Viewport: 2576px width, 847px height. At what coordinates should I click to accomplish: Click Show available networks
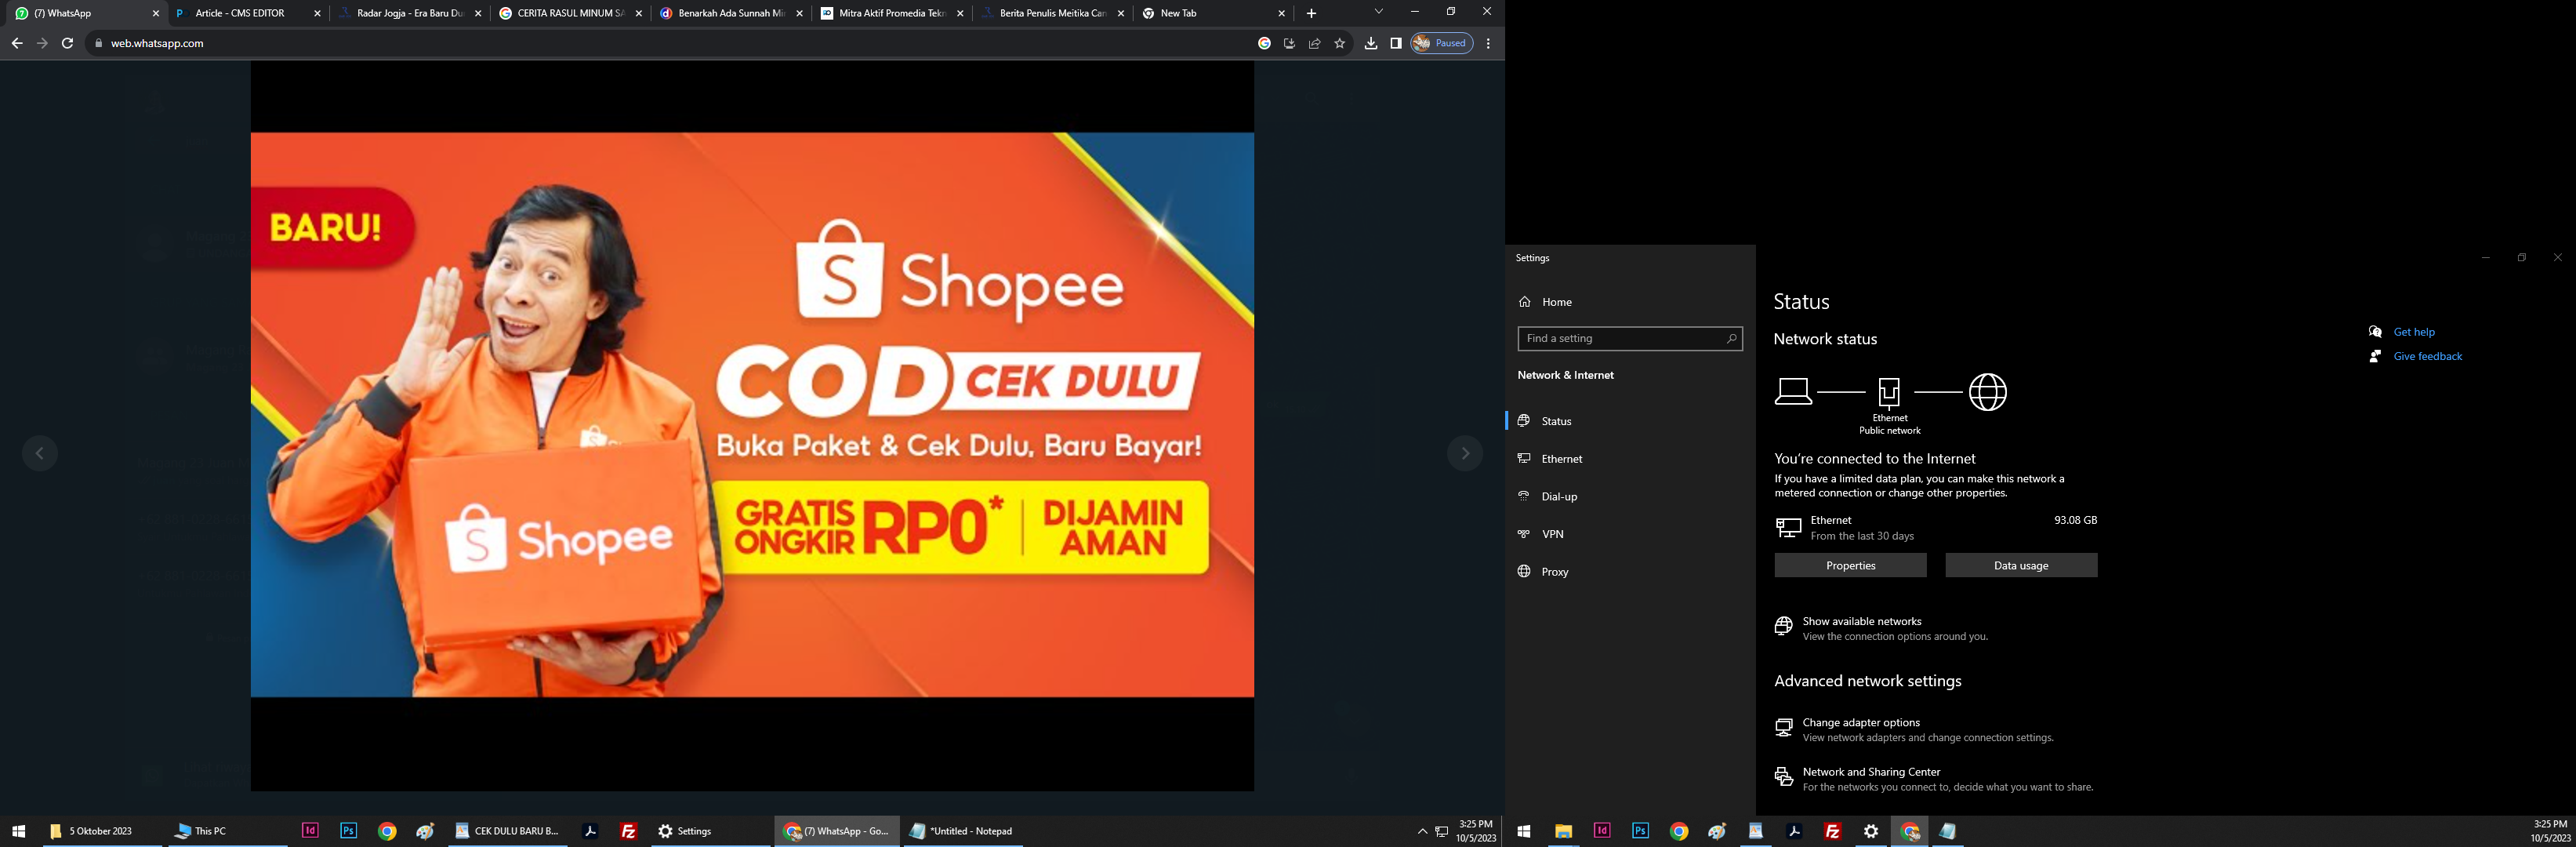click(x=1861, y=621)
